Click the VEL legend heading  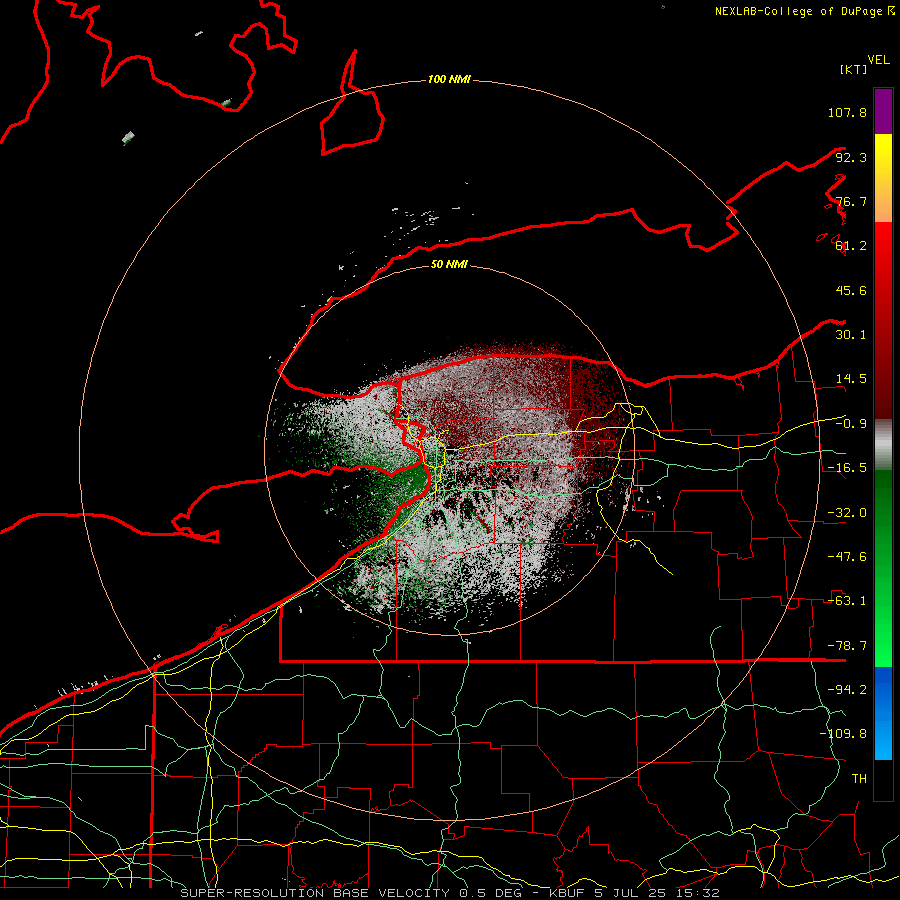pyautogui.click(x=878, y=59)
